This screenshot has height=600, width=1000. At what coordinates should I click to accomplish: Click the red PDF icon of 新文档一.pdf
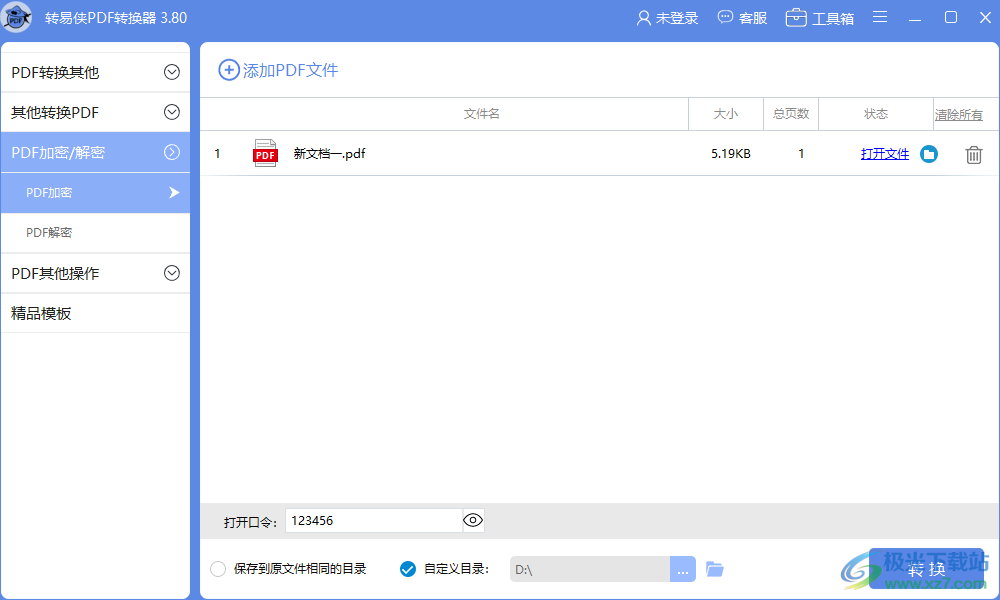pos(265,153)
